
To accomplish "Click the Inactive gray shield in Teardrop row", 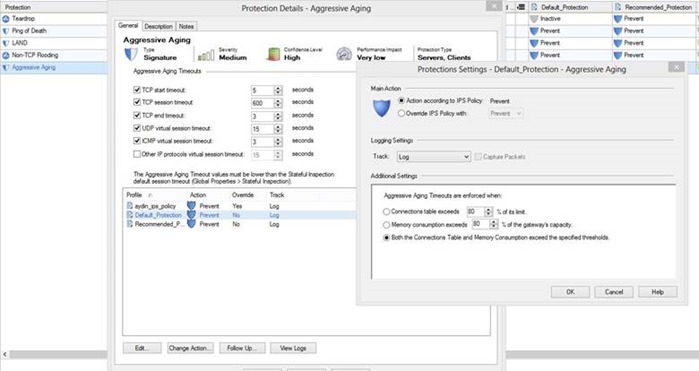I will pos(534,19).
